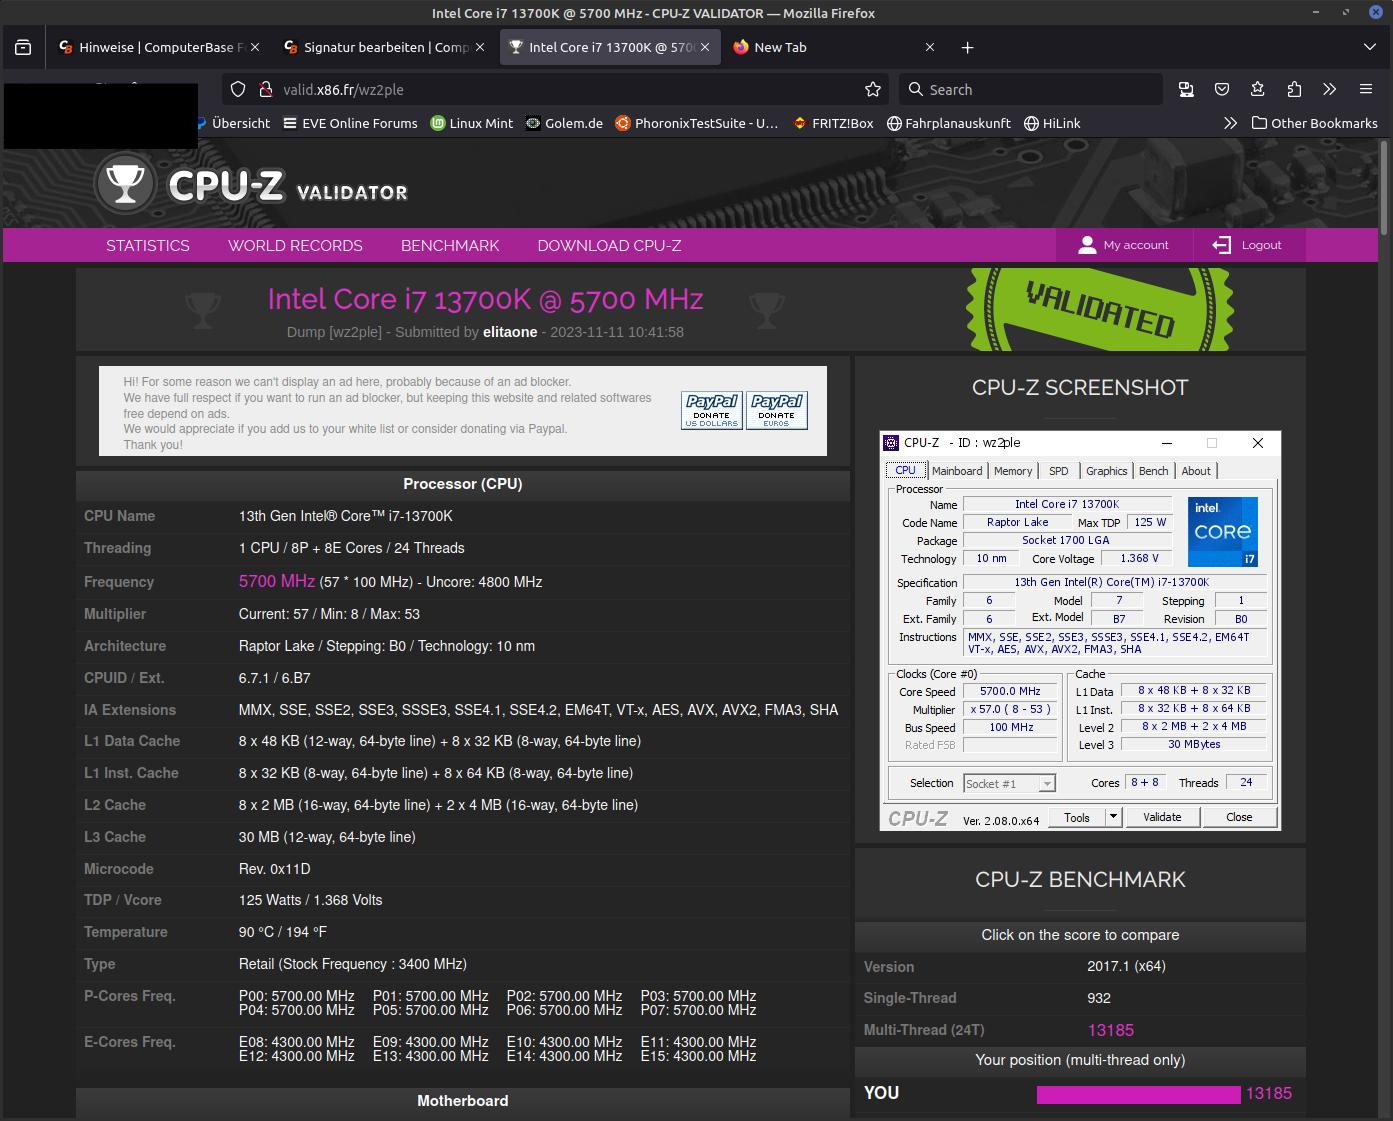Click the Intel Core i7 13700K heading
The image size is (1393, 1121).
point(485,299)
